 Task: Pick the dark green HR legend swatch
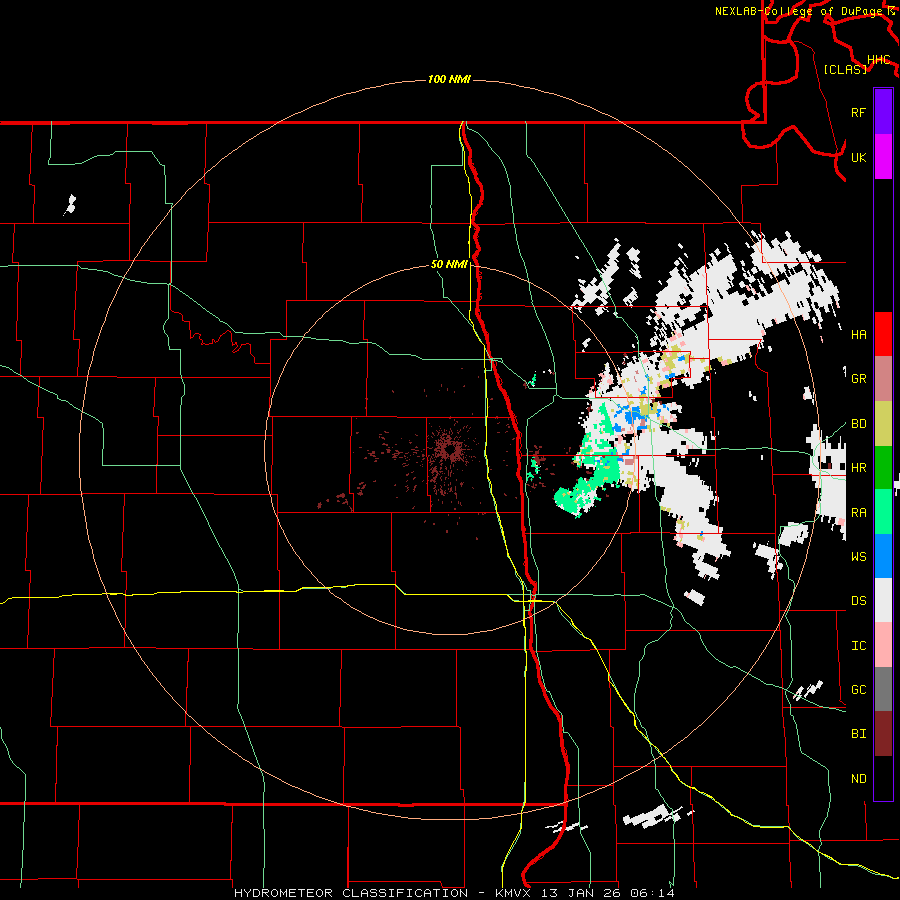[x=883, y=467]
